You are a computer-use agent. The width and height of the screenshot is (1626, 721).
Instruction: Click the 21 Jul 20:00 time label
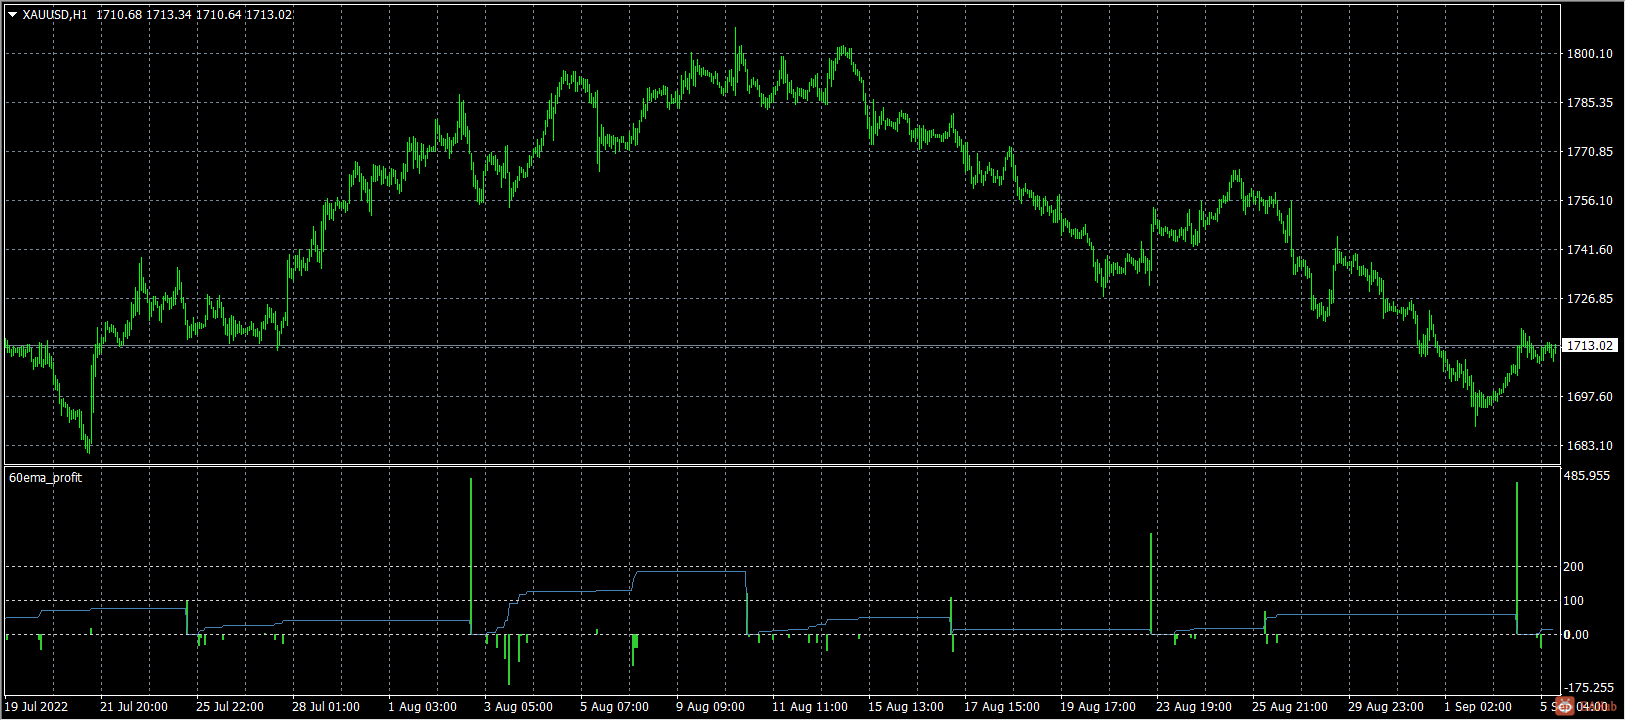(x=134, y=707)
